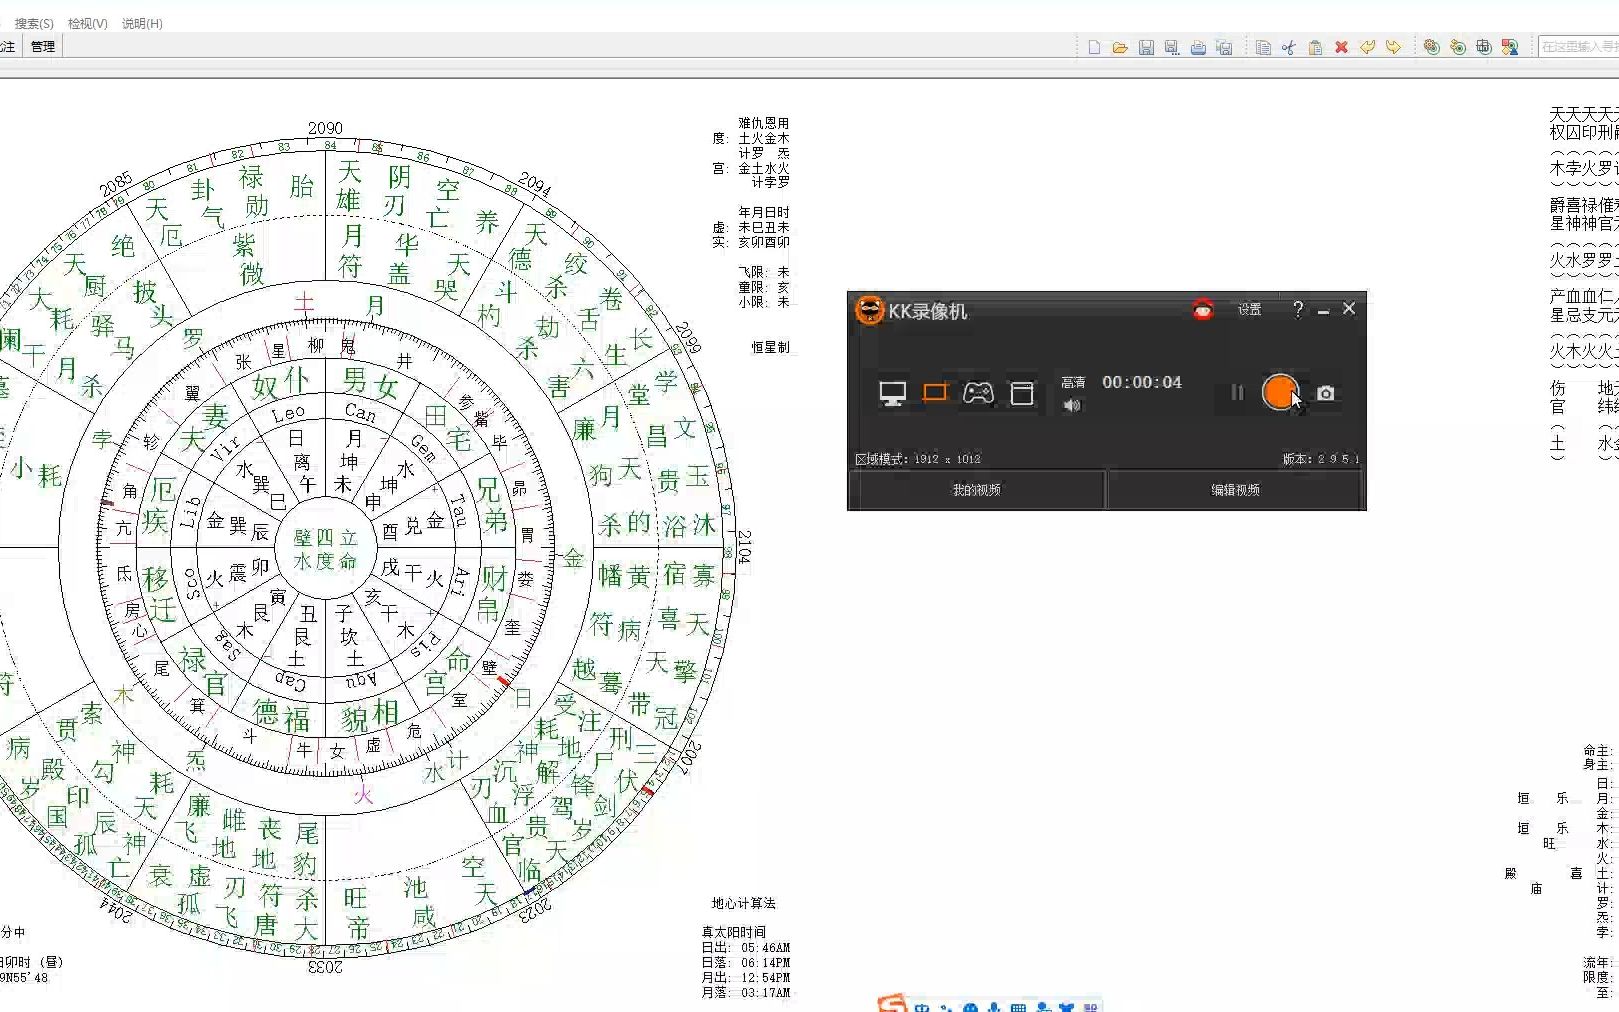
Task: Click the Open folder toolbar icon
Action: pyautogui.click(x=1120, y=47)
